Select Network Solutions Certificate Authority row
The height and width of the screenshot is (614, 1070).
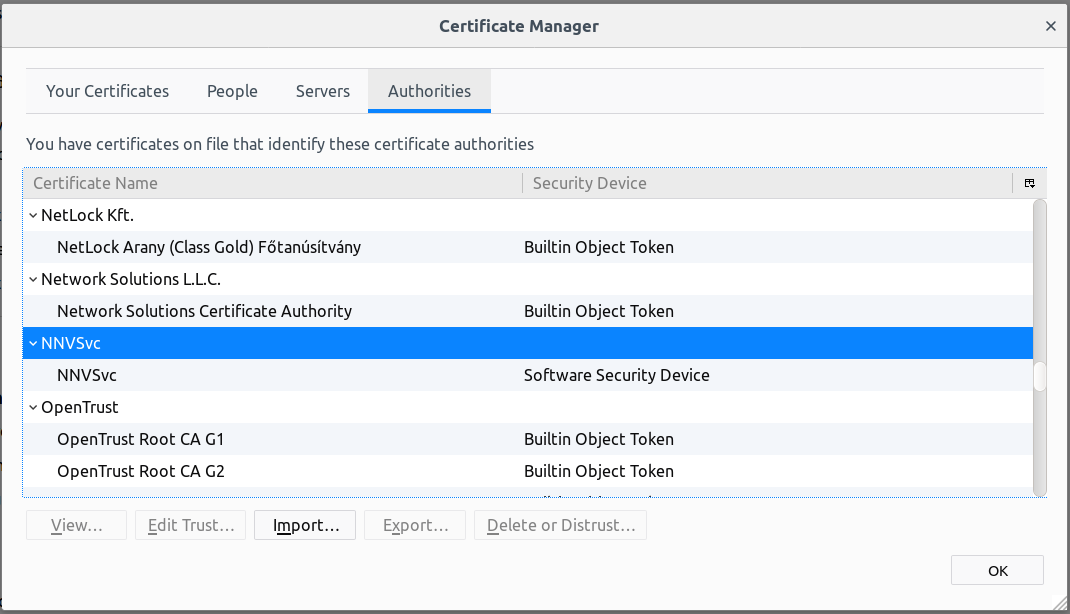(204, 311)
